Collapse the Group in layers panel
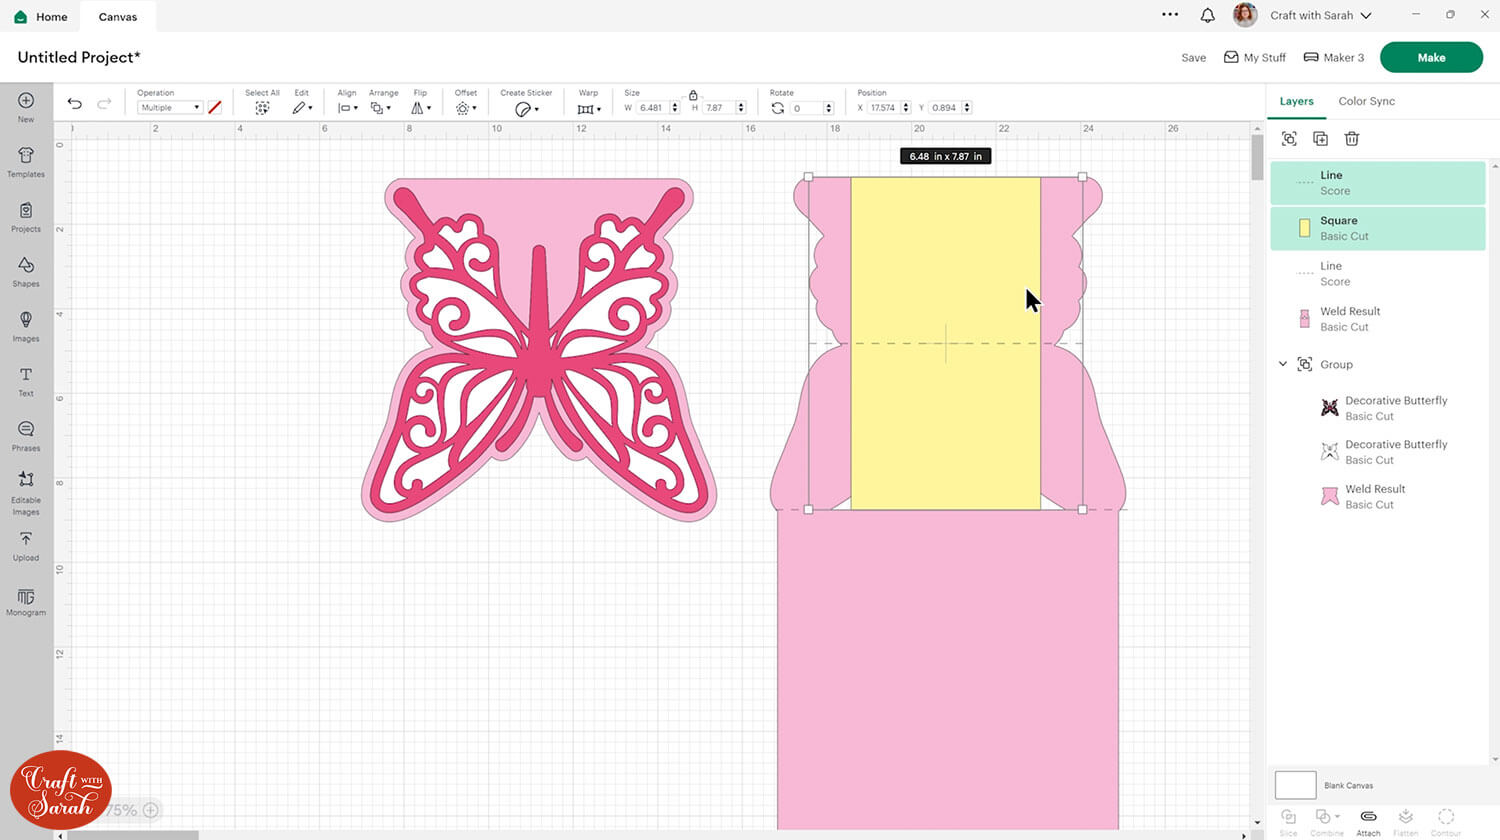Screen dimensions: 1500x840 coord(1283,364)
